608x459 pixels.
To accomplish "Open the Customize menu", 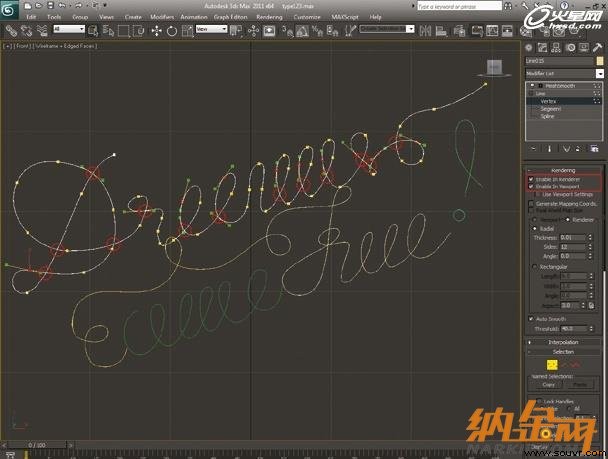I will (307, 17).
